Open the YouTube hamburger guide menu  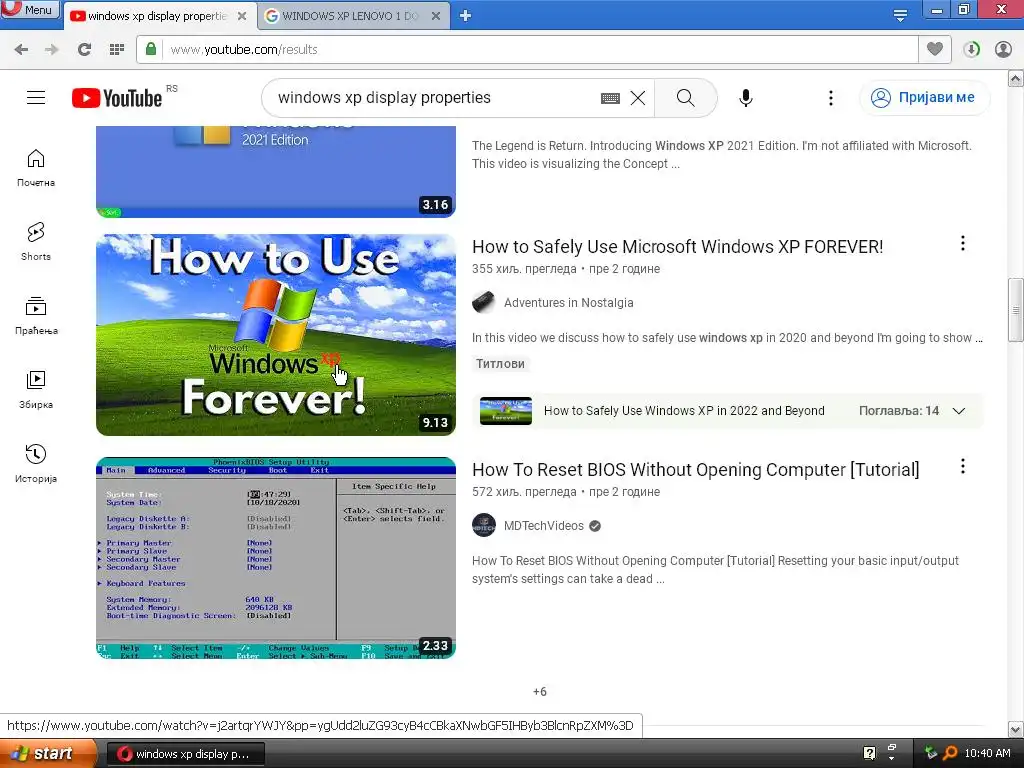coord(36,98)
